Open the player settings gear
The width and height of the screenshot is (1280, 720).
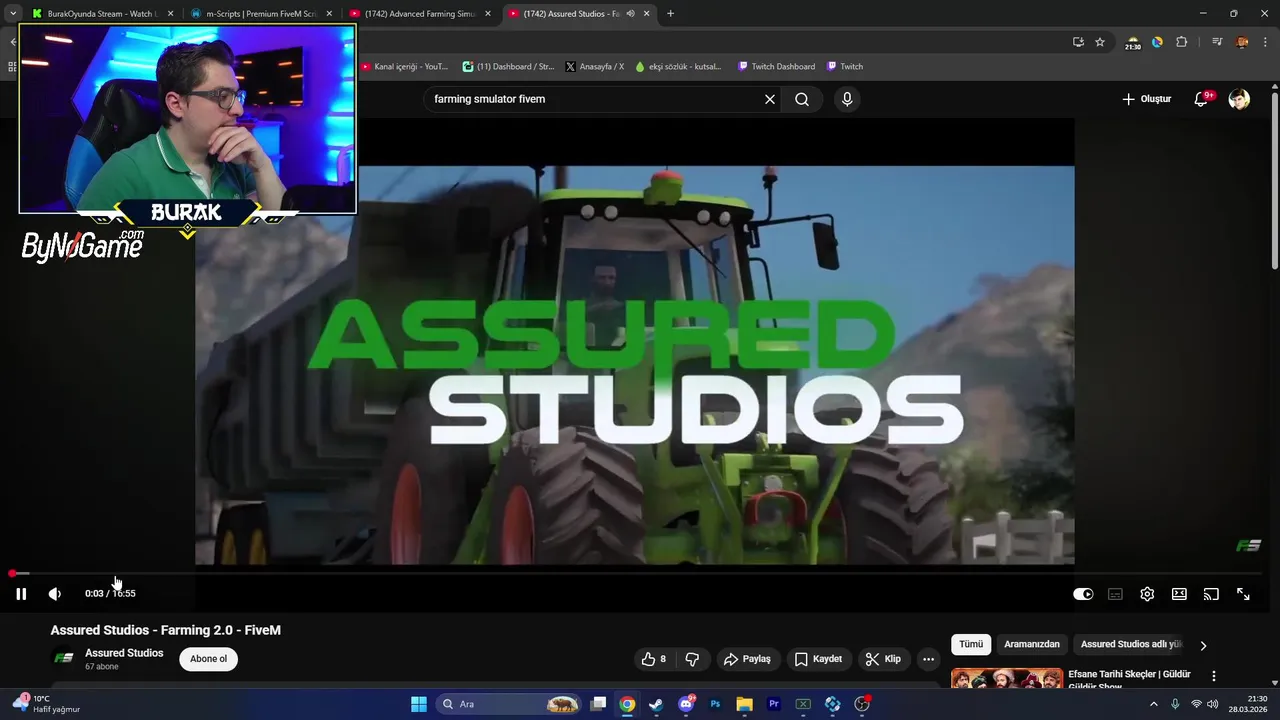(x=1147, y=594)
